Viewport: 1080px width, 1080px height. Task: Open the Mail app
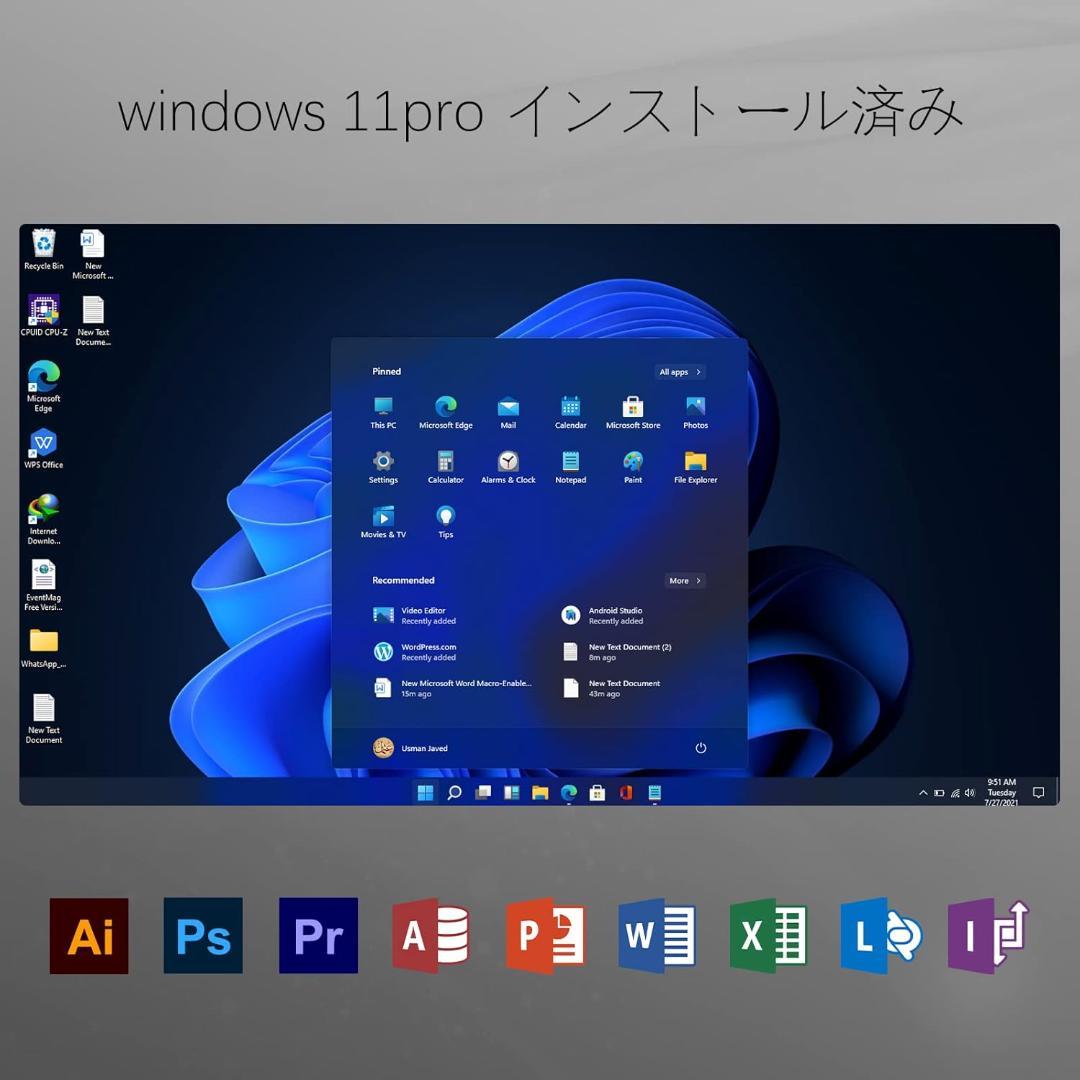tap(507, 408)
